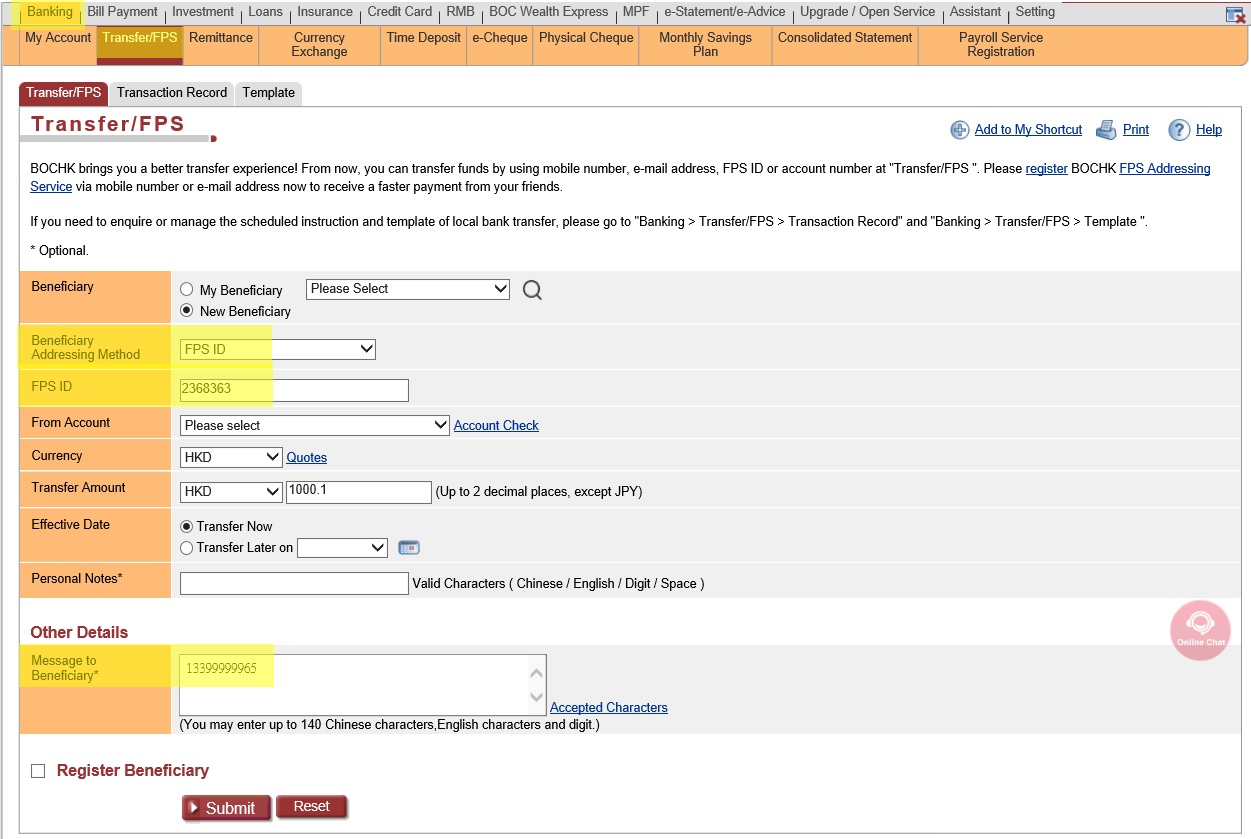Click the Account Check link
The height and width of the screenshot is (839, 1251).
496,426
